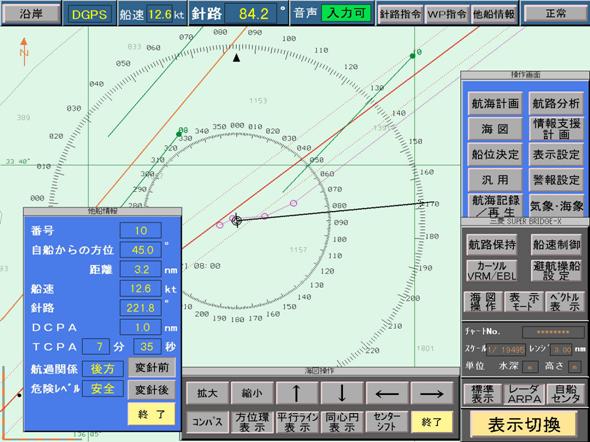Click the 縮小 zoom-out button
The image size is (590, 442).
click(x=252, y=393)
